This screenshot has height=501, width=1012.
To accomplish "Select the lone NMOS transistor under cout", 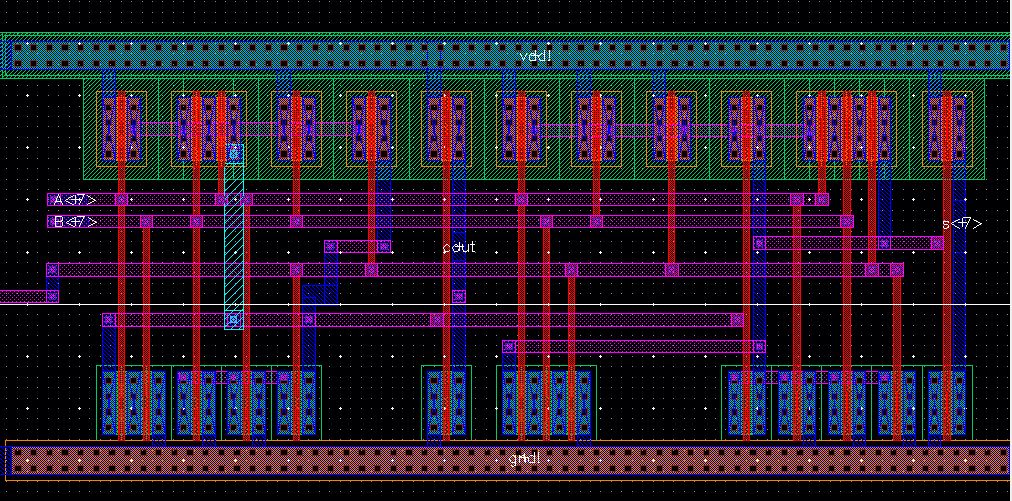I will 446,402.
